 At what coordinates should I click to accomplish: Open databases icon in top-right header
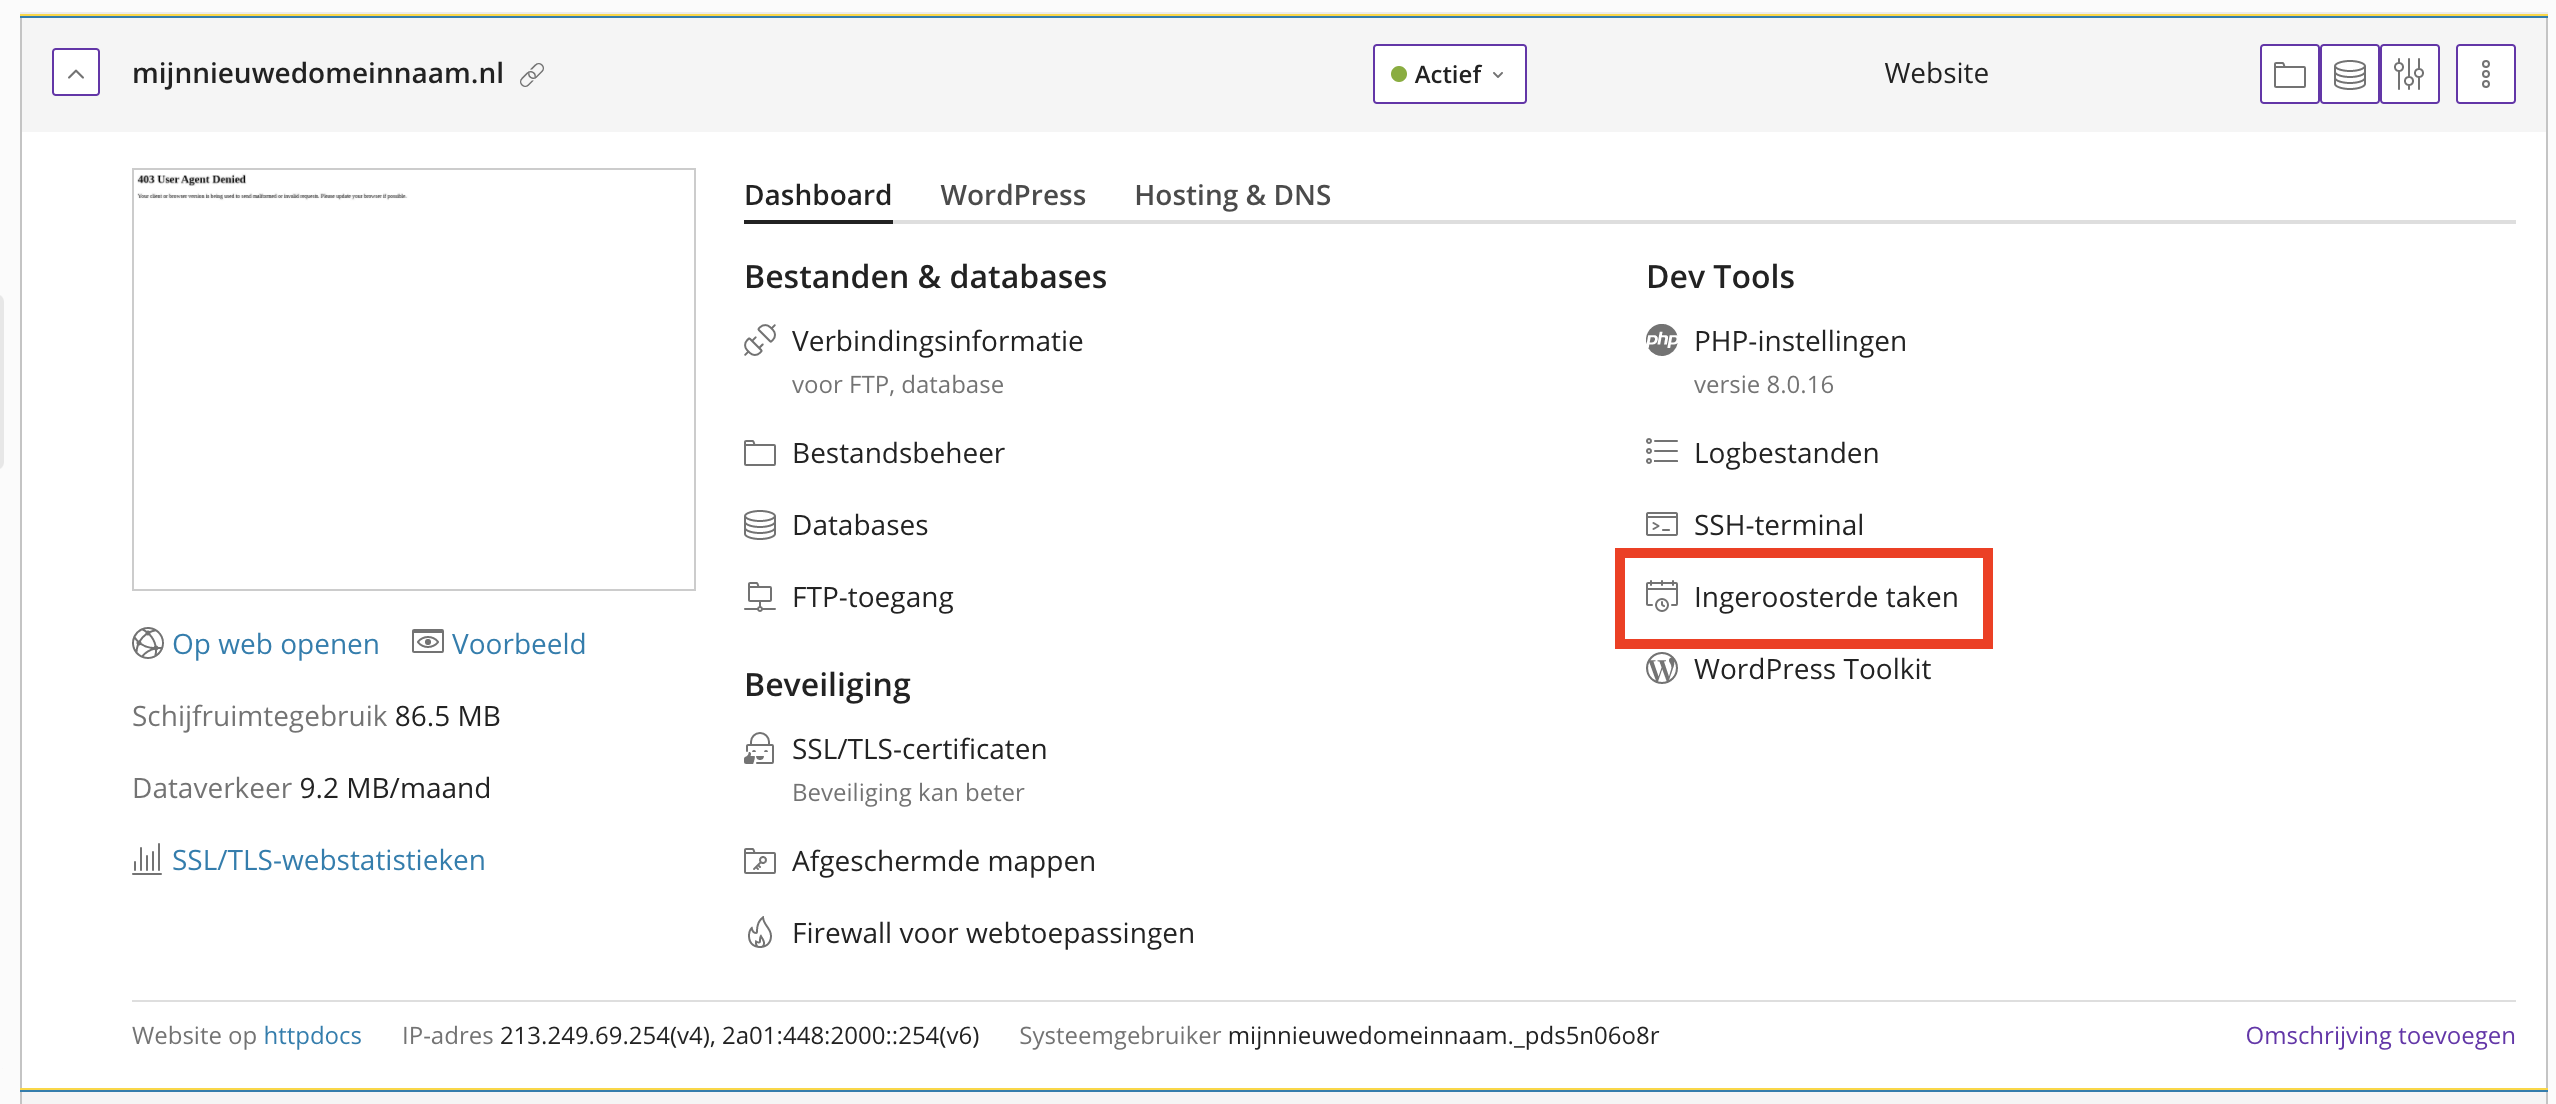pos(2349,74)
